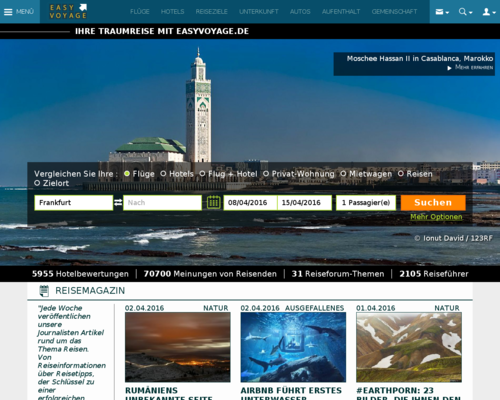The height and width of the screenshot is (400, 500).
Task: Open the Passagier(e) dropdown
Action: tap(366, 203)
